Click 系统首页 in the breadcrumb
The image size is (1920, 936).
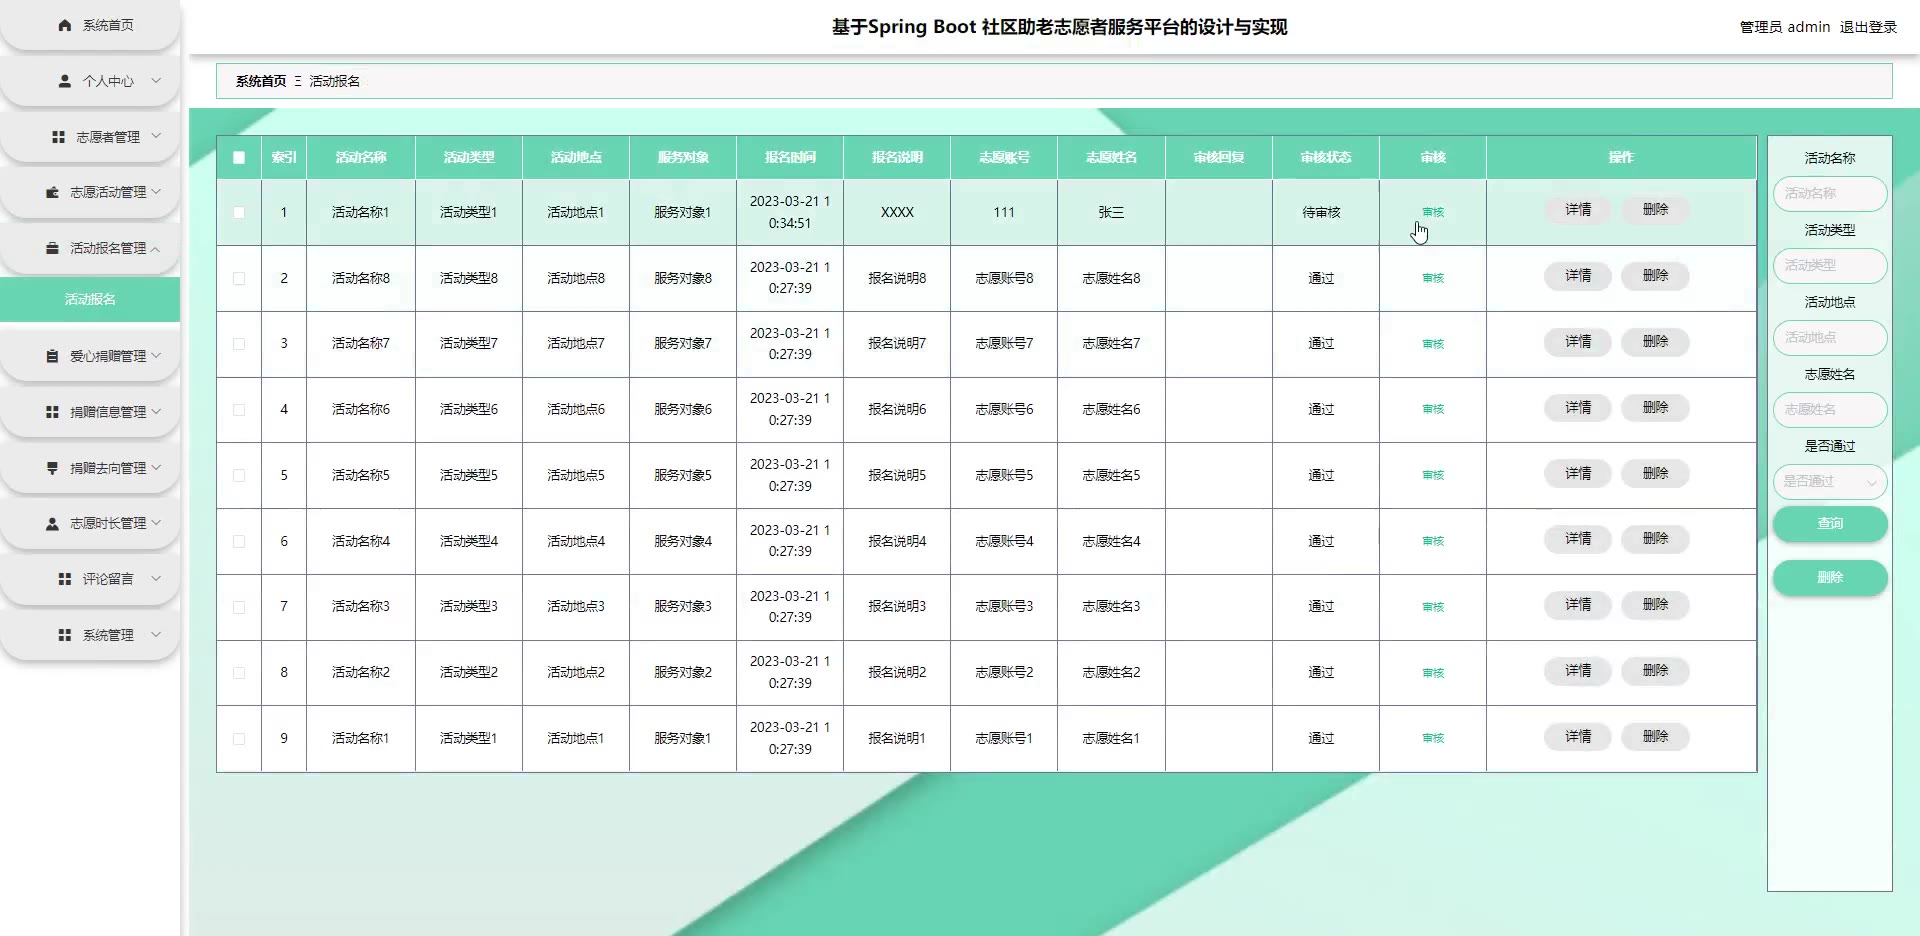pos(261,81)
